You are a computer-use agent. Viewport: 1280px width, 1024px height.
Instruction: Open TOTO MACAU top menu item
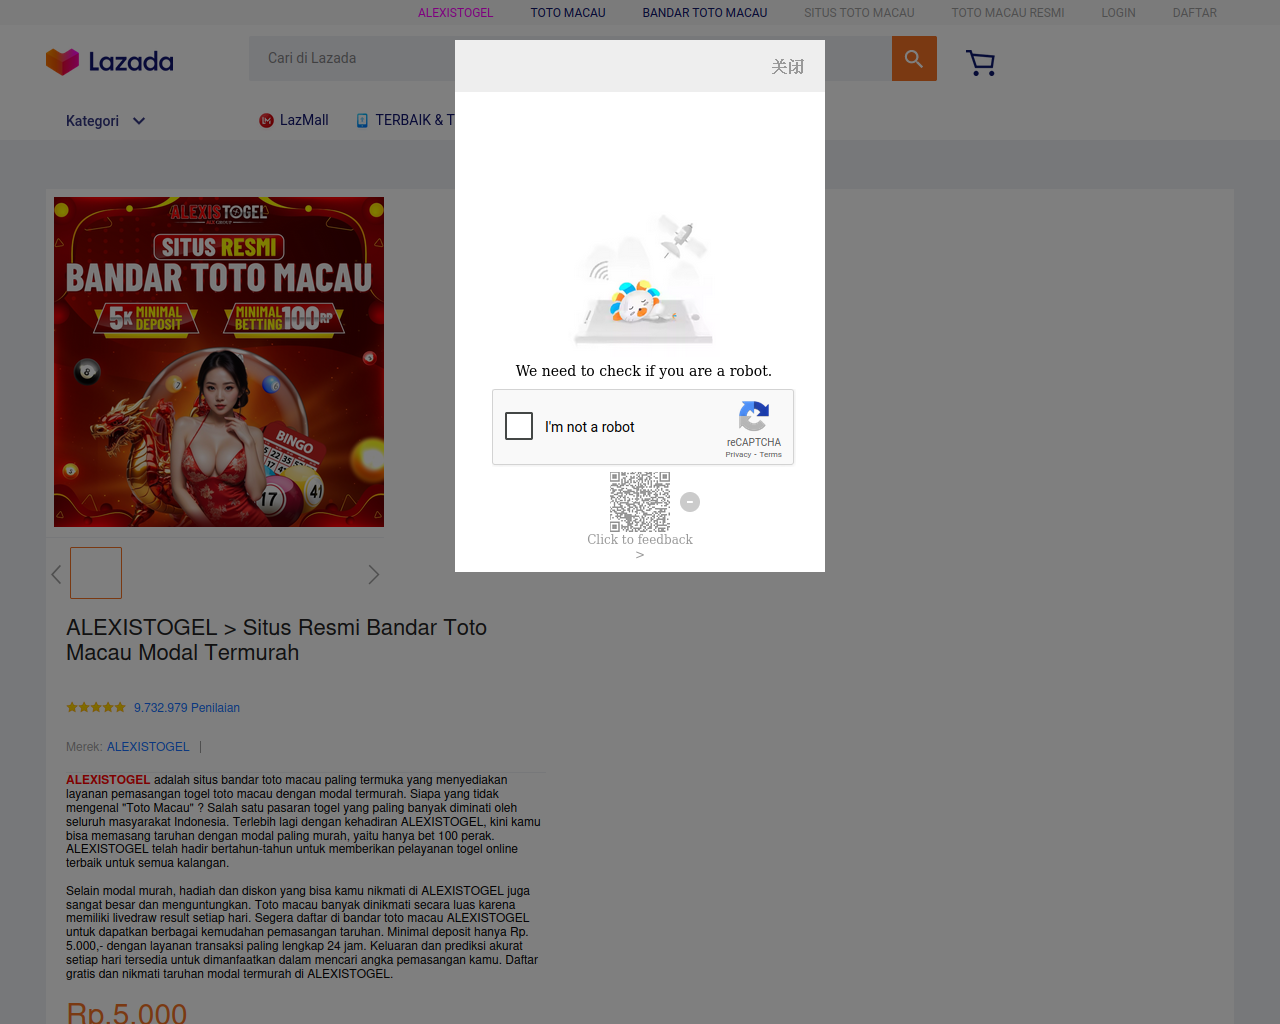click(568, 13)
